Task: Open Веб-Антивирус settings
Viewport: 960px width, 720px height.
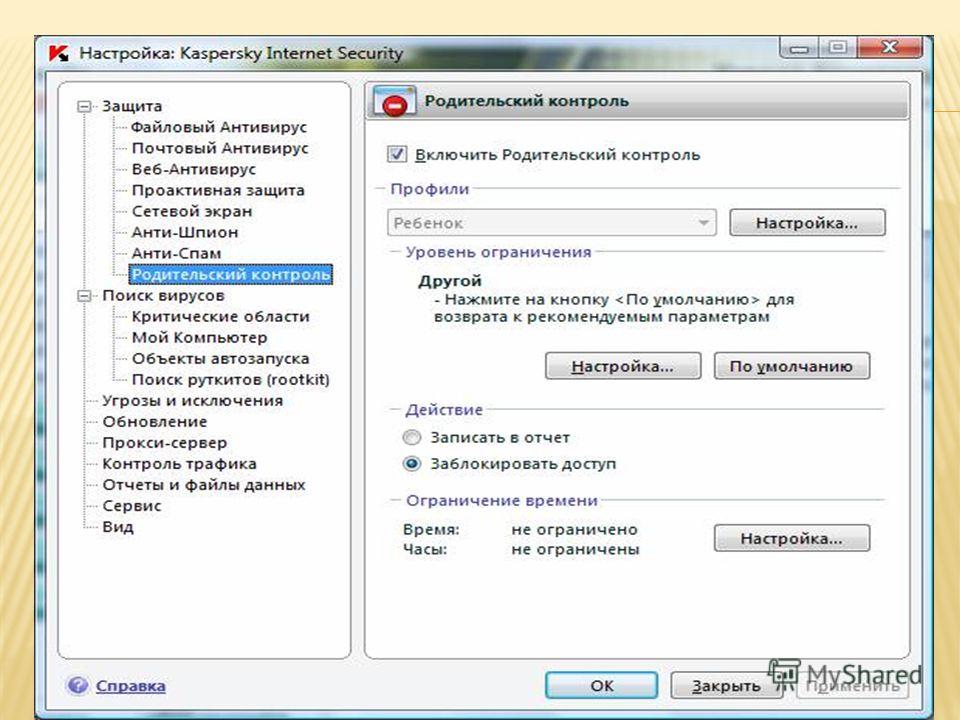Action: 193,169
